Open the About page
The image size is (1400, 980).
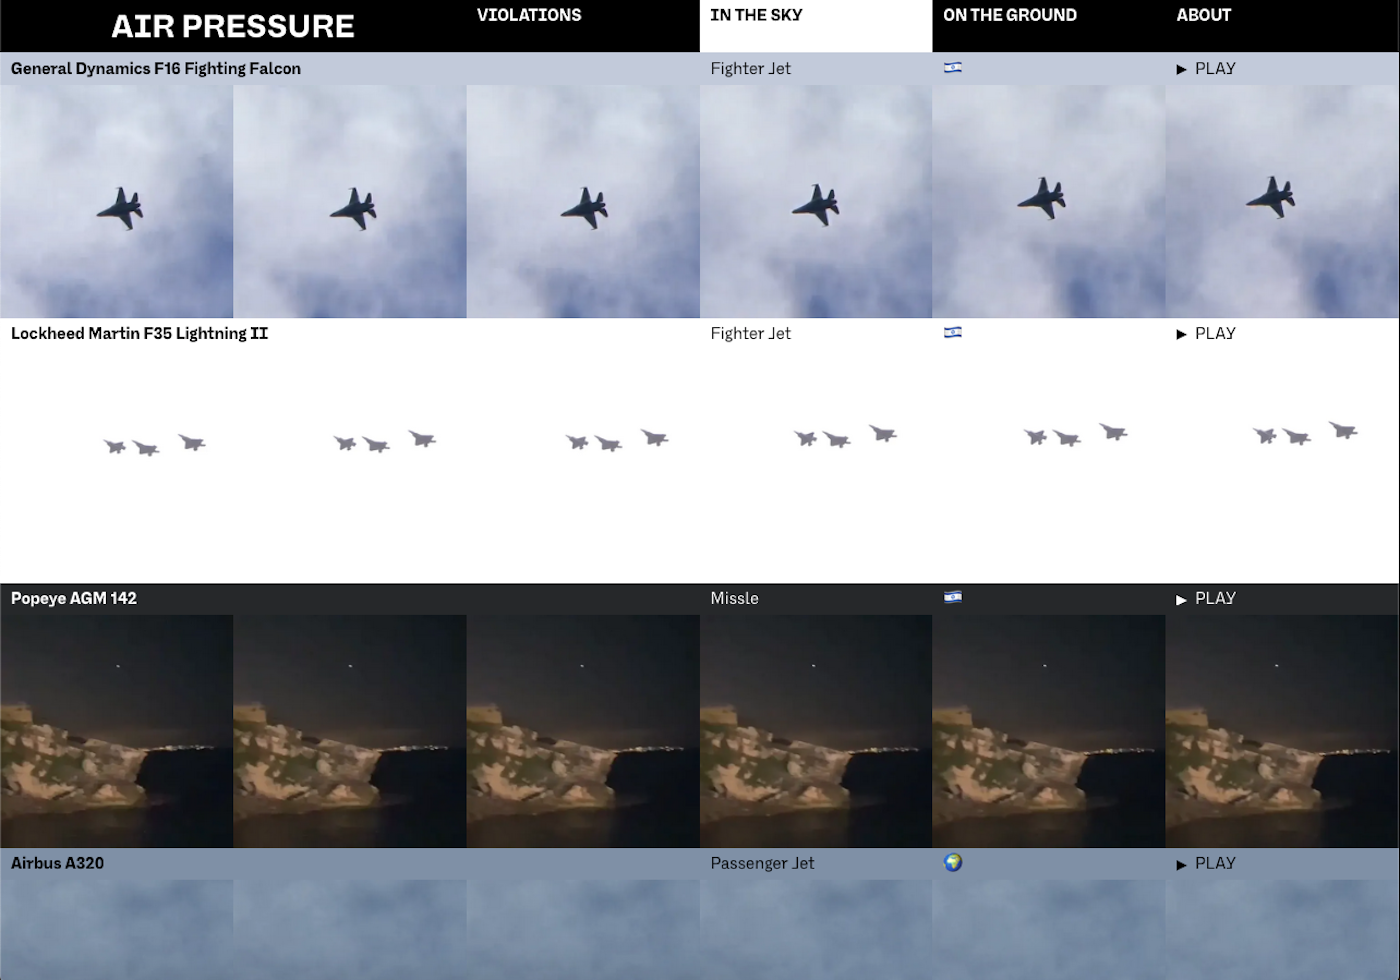pos(1203,15)
